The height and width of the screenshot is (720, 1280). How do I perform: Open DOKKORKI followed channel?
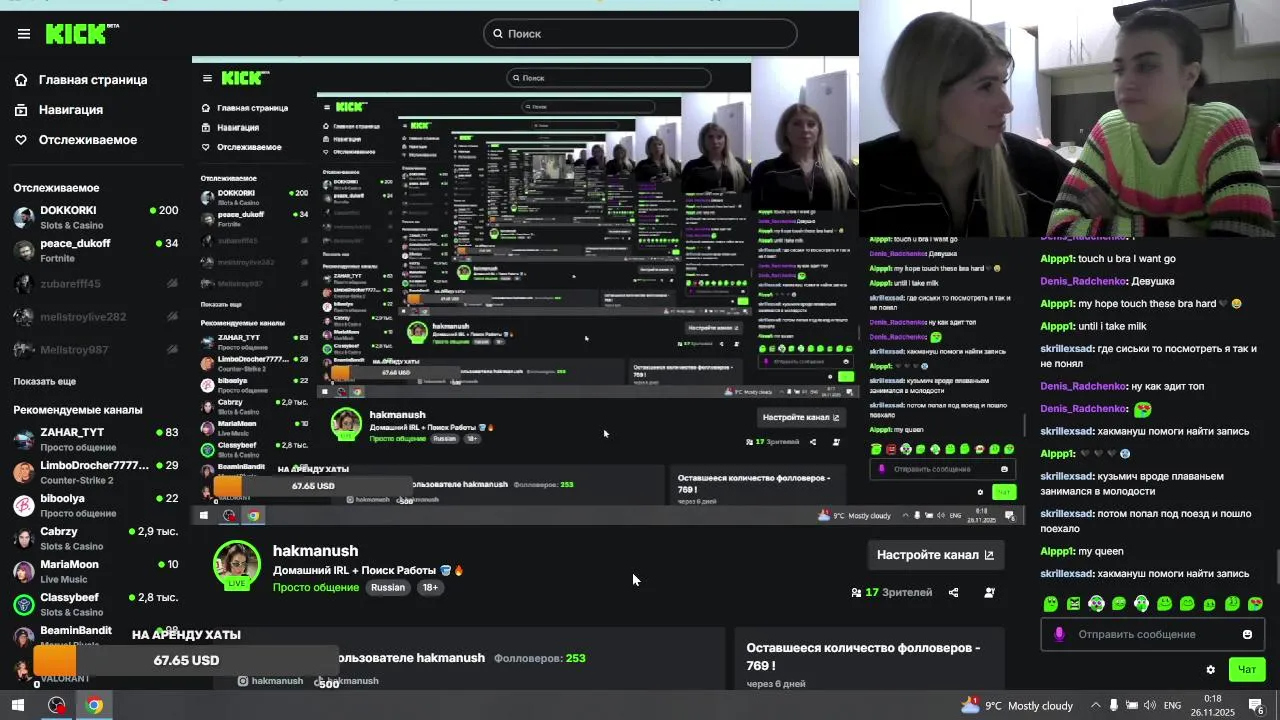coord(95,217)
